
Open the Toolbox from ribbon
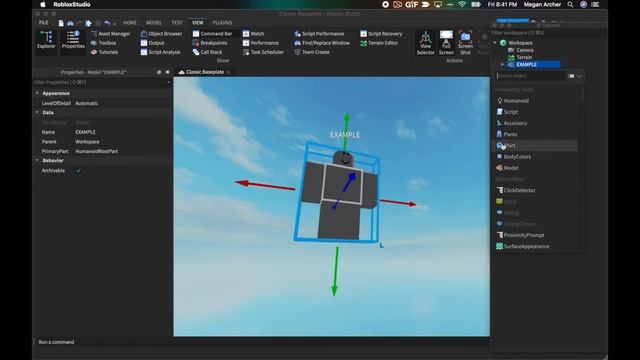(x=103, y=43)
